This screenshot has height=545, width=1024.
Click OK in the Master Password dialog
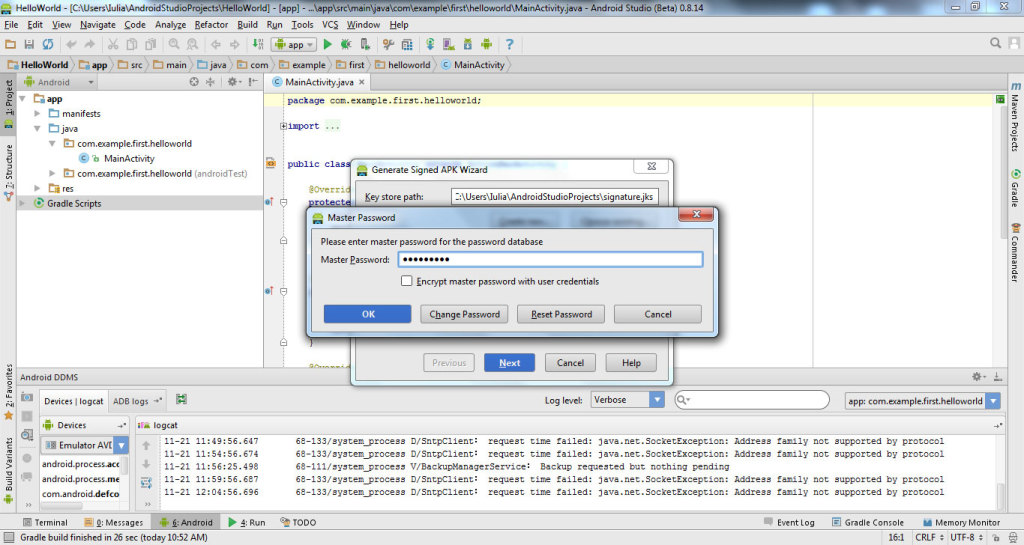[x=368, y=314]
